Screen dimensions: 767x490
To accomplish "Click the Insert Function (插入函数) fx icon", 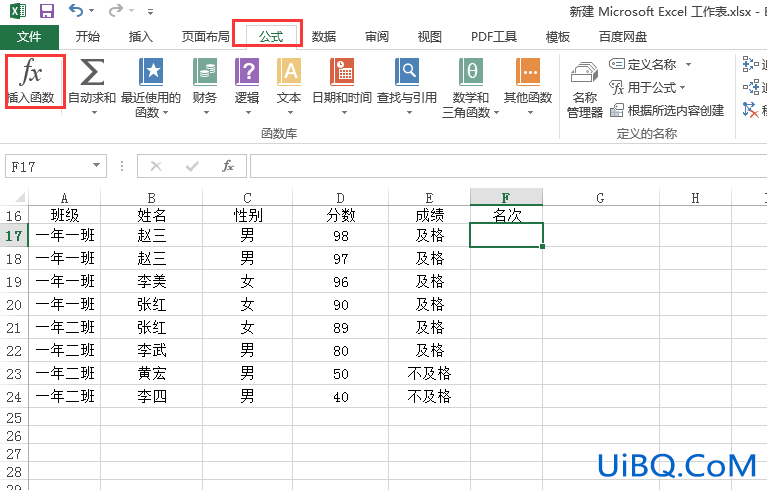I will 31,71.
